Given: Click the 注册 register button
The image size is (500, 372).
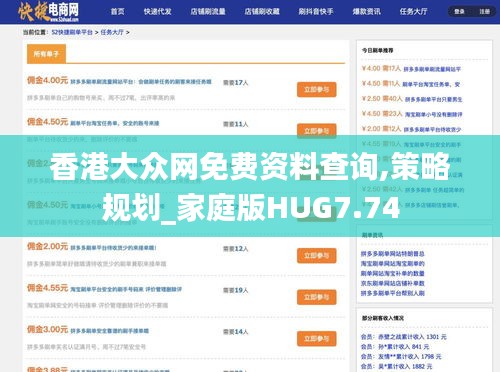Looking at the screenshot, I should (484, 12).
